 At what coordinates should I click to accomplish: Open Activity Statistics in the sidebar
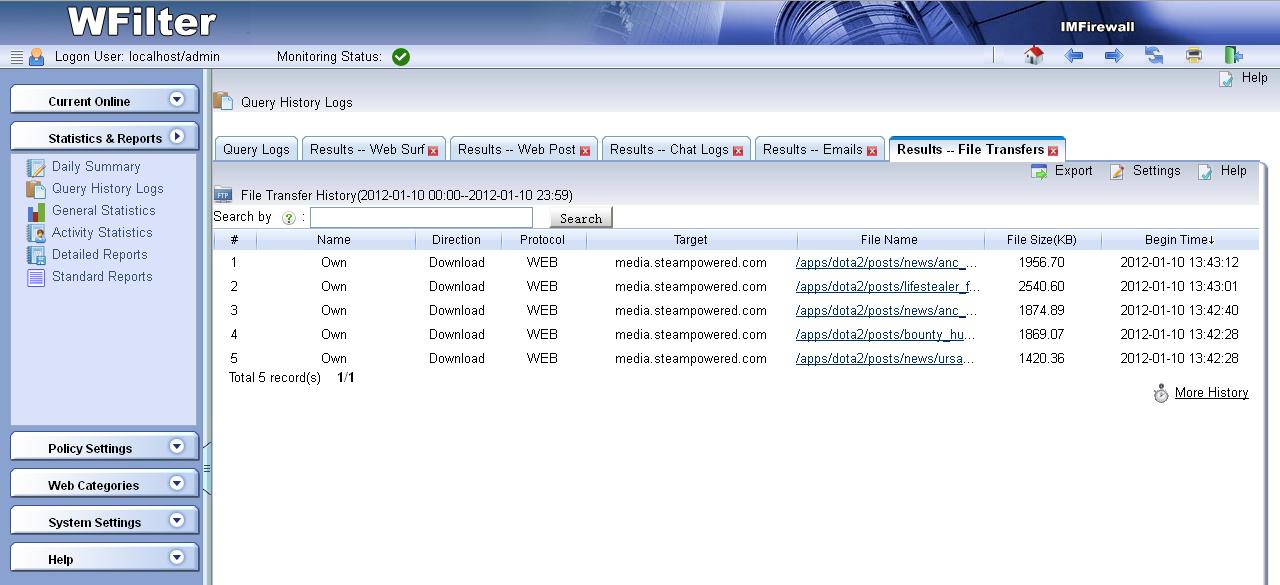tap(102, 233)
